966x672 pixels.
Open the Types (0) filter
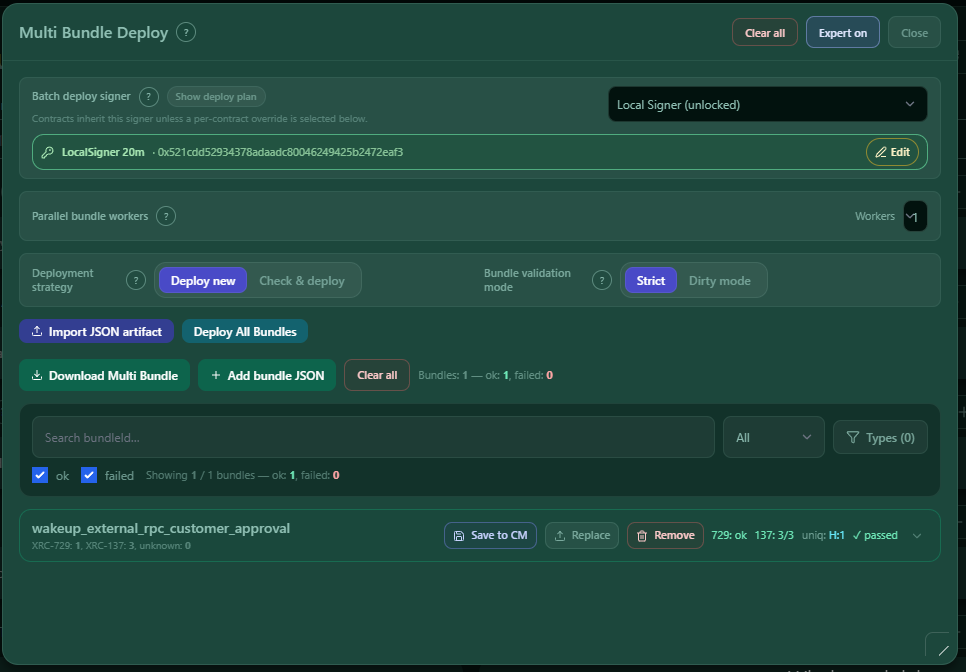[880, 437]
